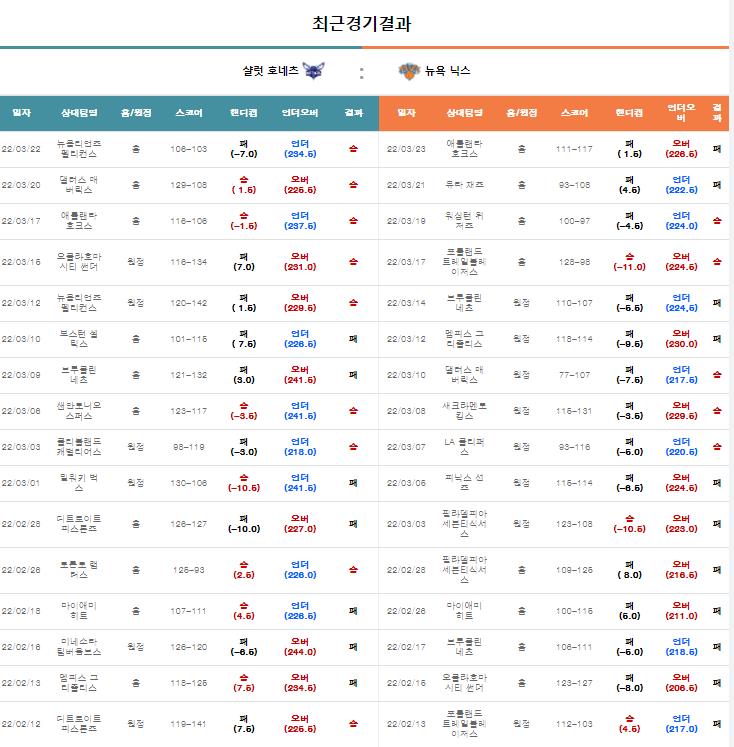Click the 120-142 score cell
The image size is (734, 747).
[189, 303]
